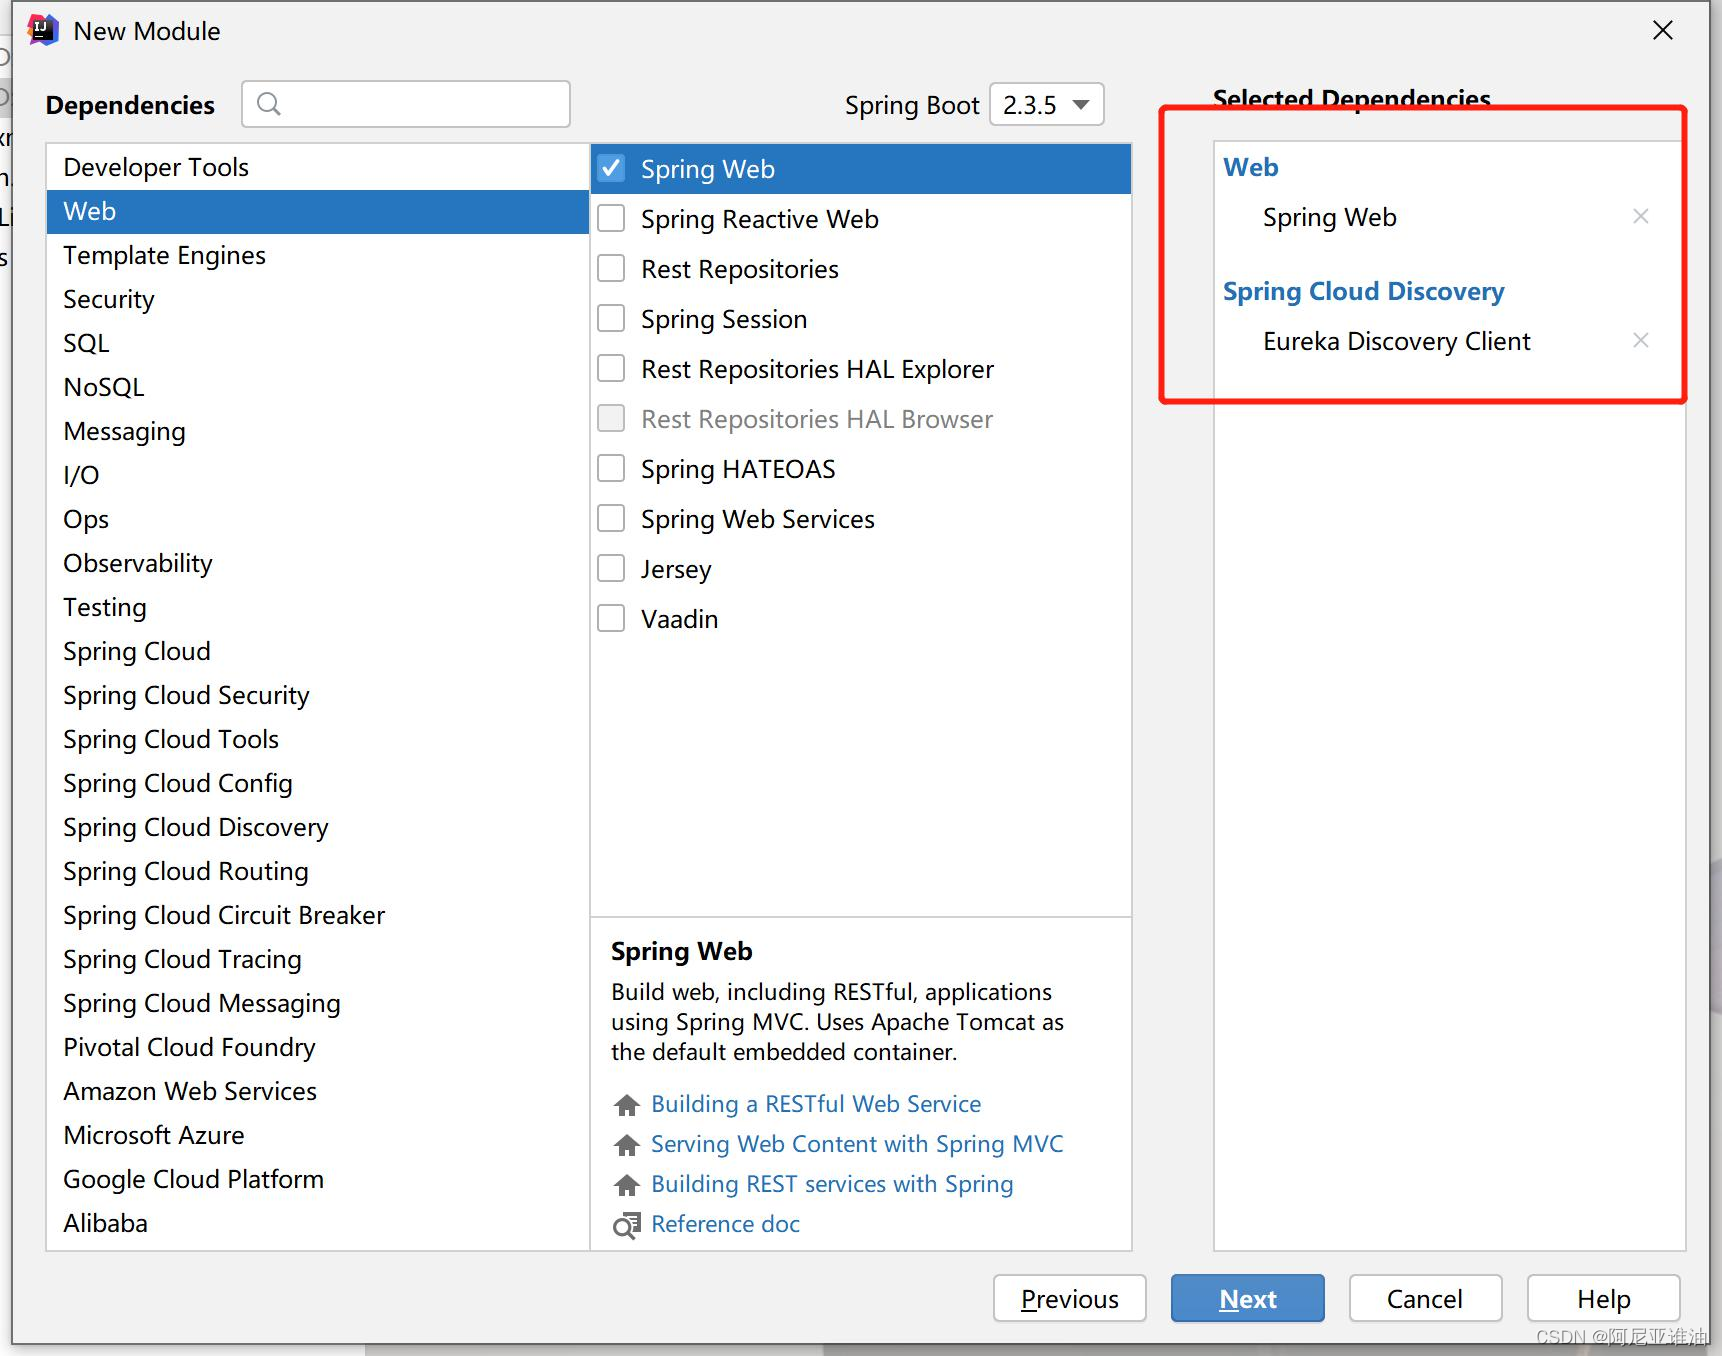Select the Web category
1722x1356 pixels.
tap(317, 211)
